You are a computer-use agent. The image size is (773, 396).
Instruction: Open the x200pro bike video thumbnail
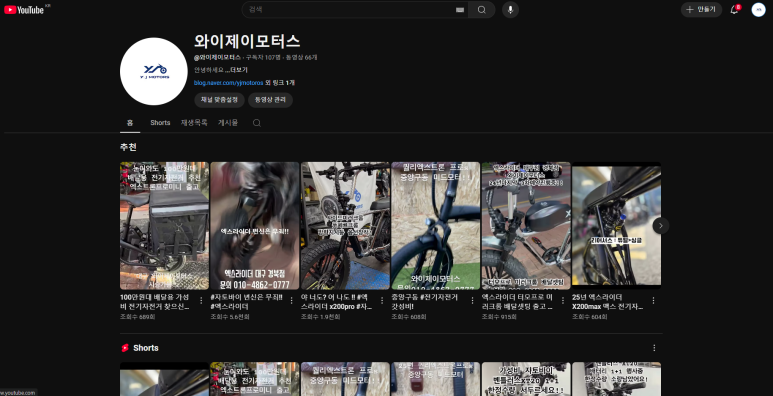point(345,225)
